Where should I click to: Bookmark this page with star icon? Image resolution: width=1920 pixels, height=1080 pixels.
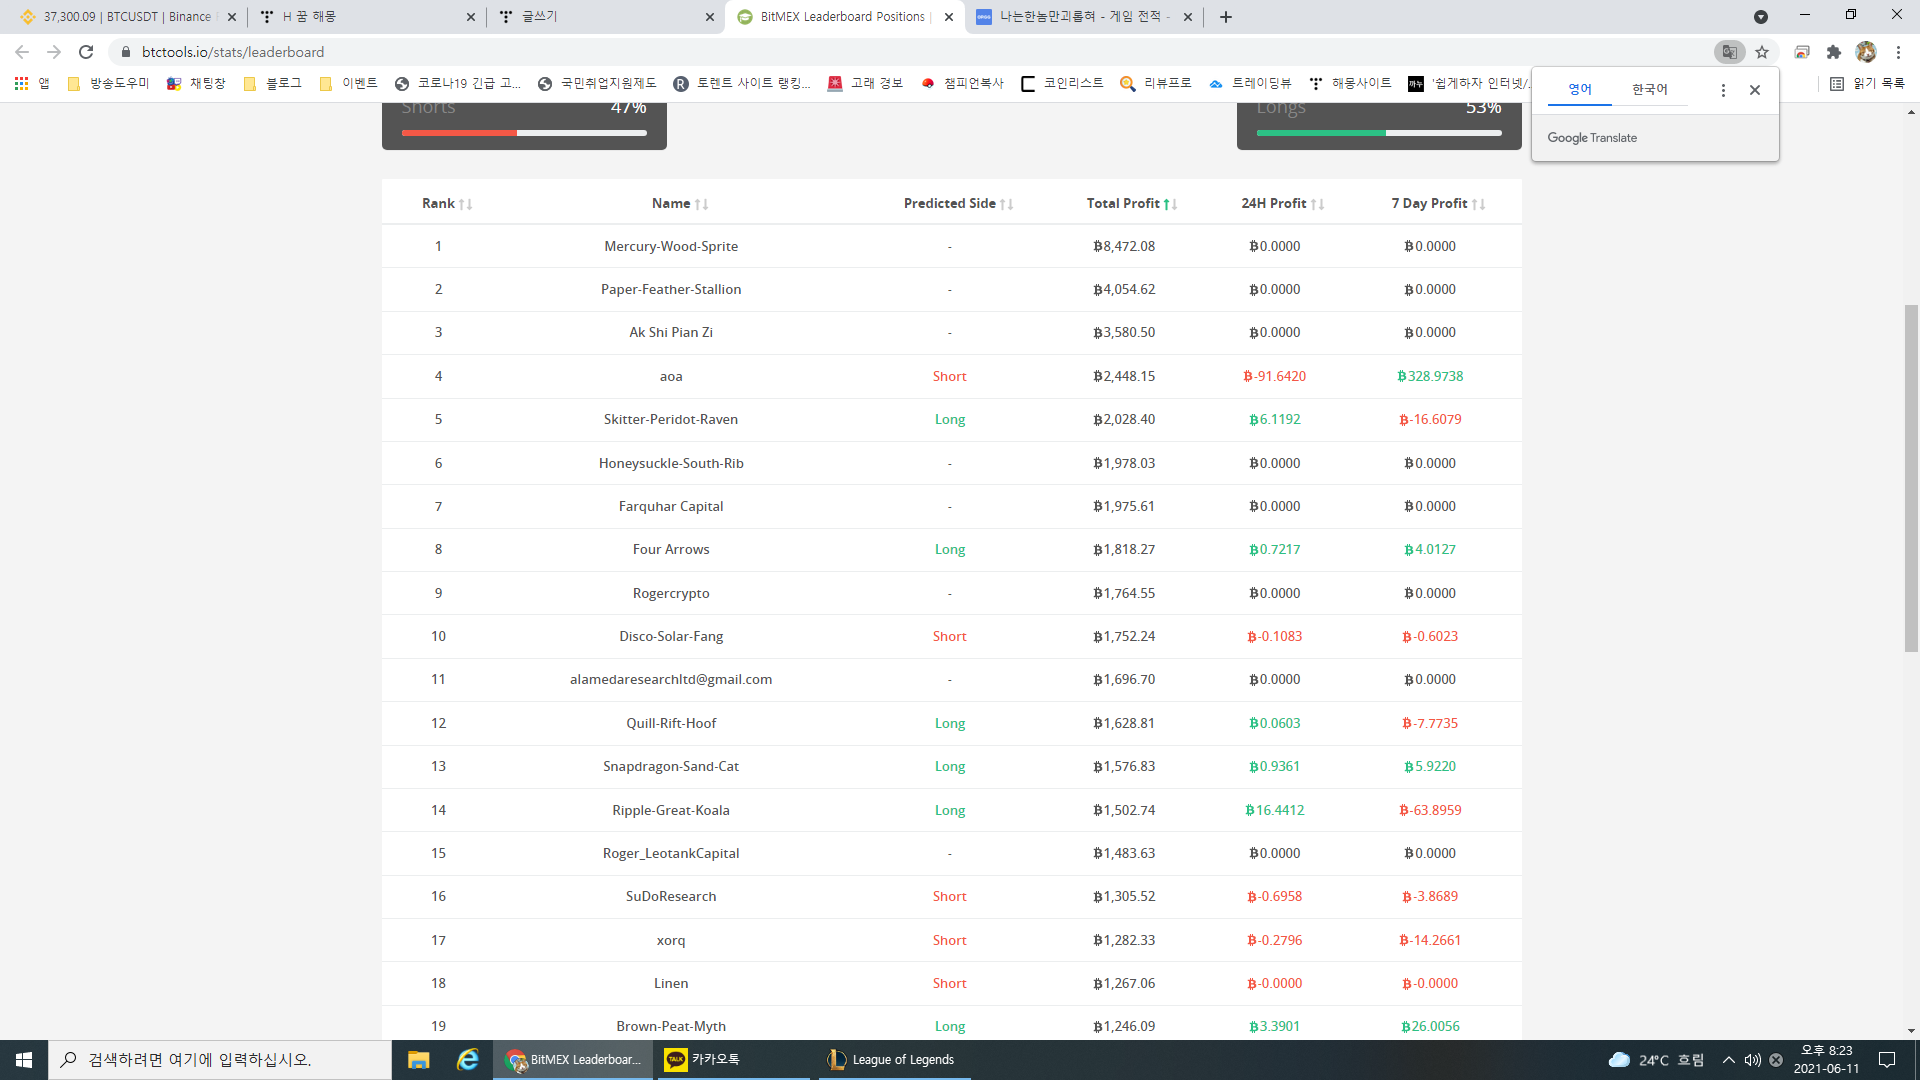click(x=1762, y=52)
